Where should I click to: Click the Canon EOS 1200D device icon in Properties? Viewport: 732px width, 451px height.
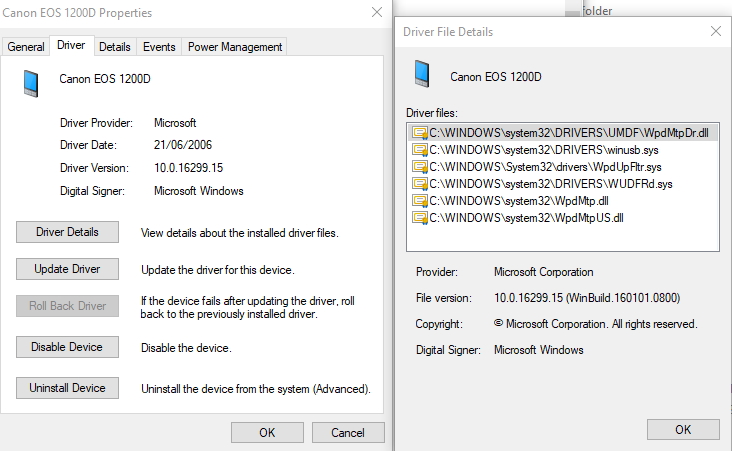pyautogui.click(x=31, y=84)
